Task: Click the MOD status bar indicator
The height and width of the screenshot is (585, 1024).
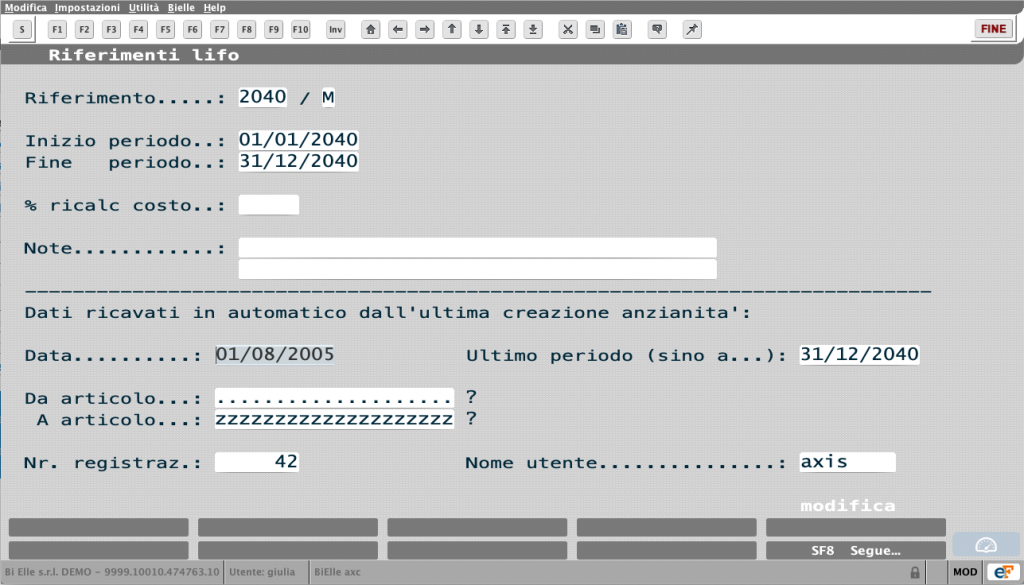Action: [965, 572]
